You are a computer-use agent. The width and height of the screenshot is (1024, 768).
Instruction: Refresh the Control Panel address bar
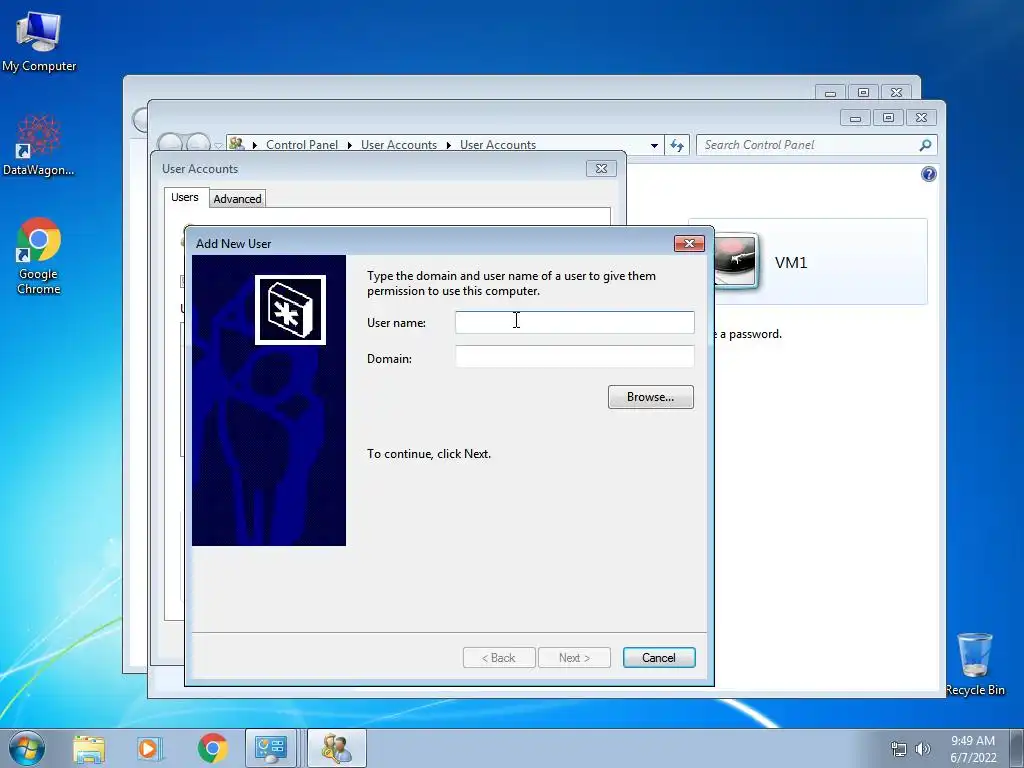point(677,145)
